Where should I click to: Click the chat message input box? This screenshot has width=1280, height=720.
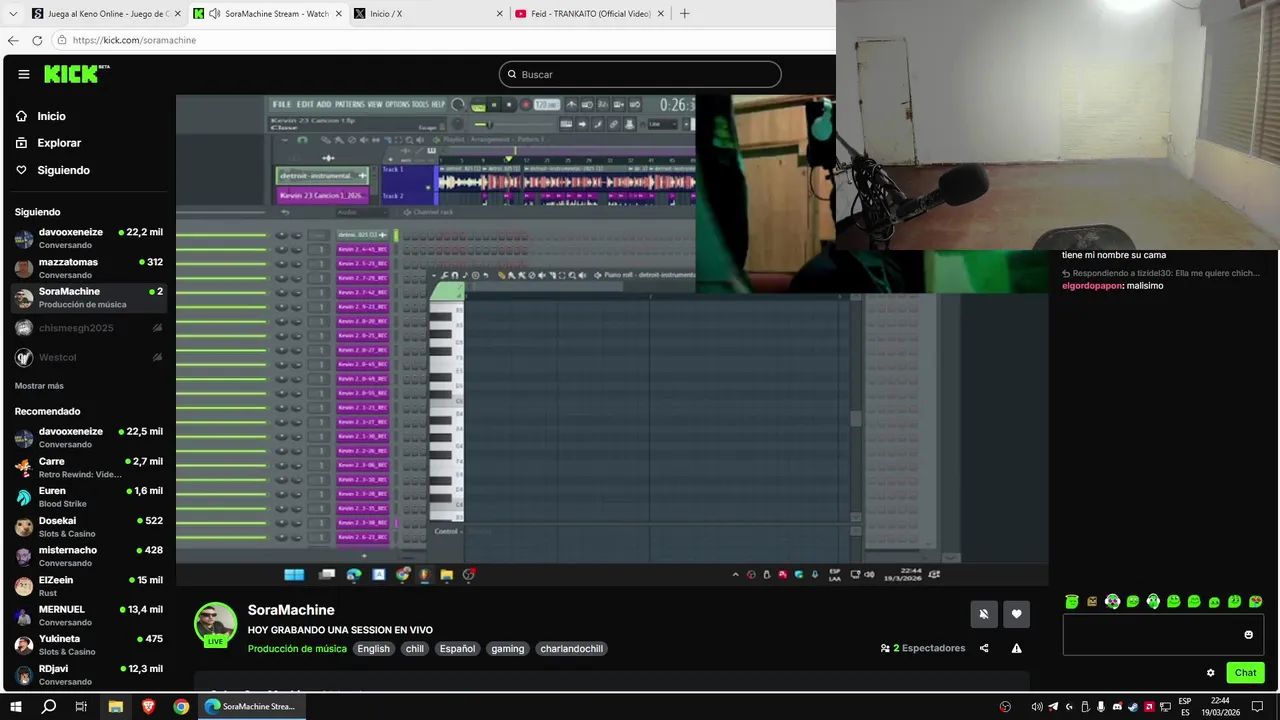(x=1163, y=635)
